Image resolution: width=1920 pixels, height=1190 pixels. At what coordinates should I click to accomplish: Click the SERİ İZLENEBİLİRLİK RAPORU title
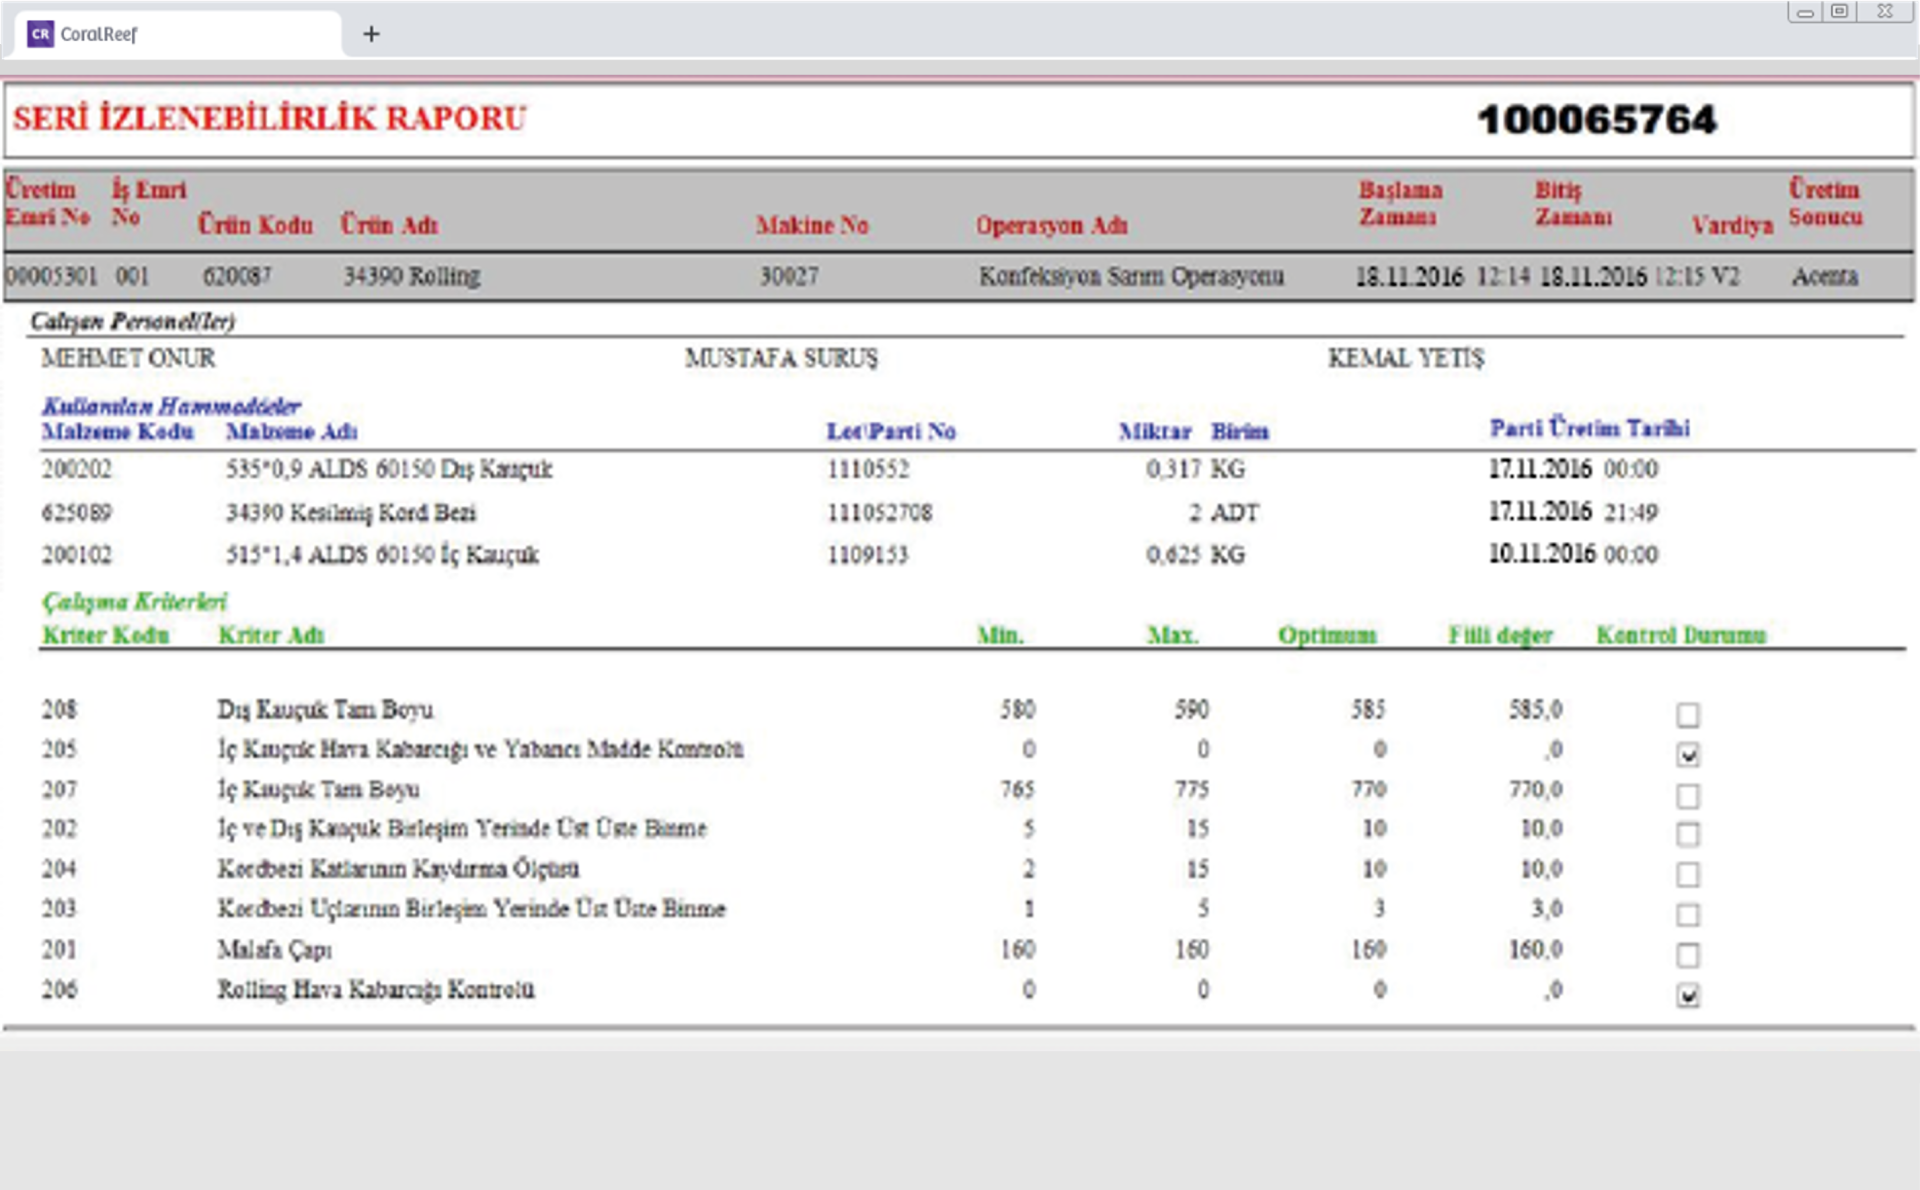coord(269,118)
